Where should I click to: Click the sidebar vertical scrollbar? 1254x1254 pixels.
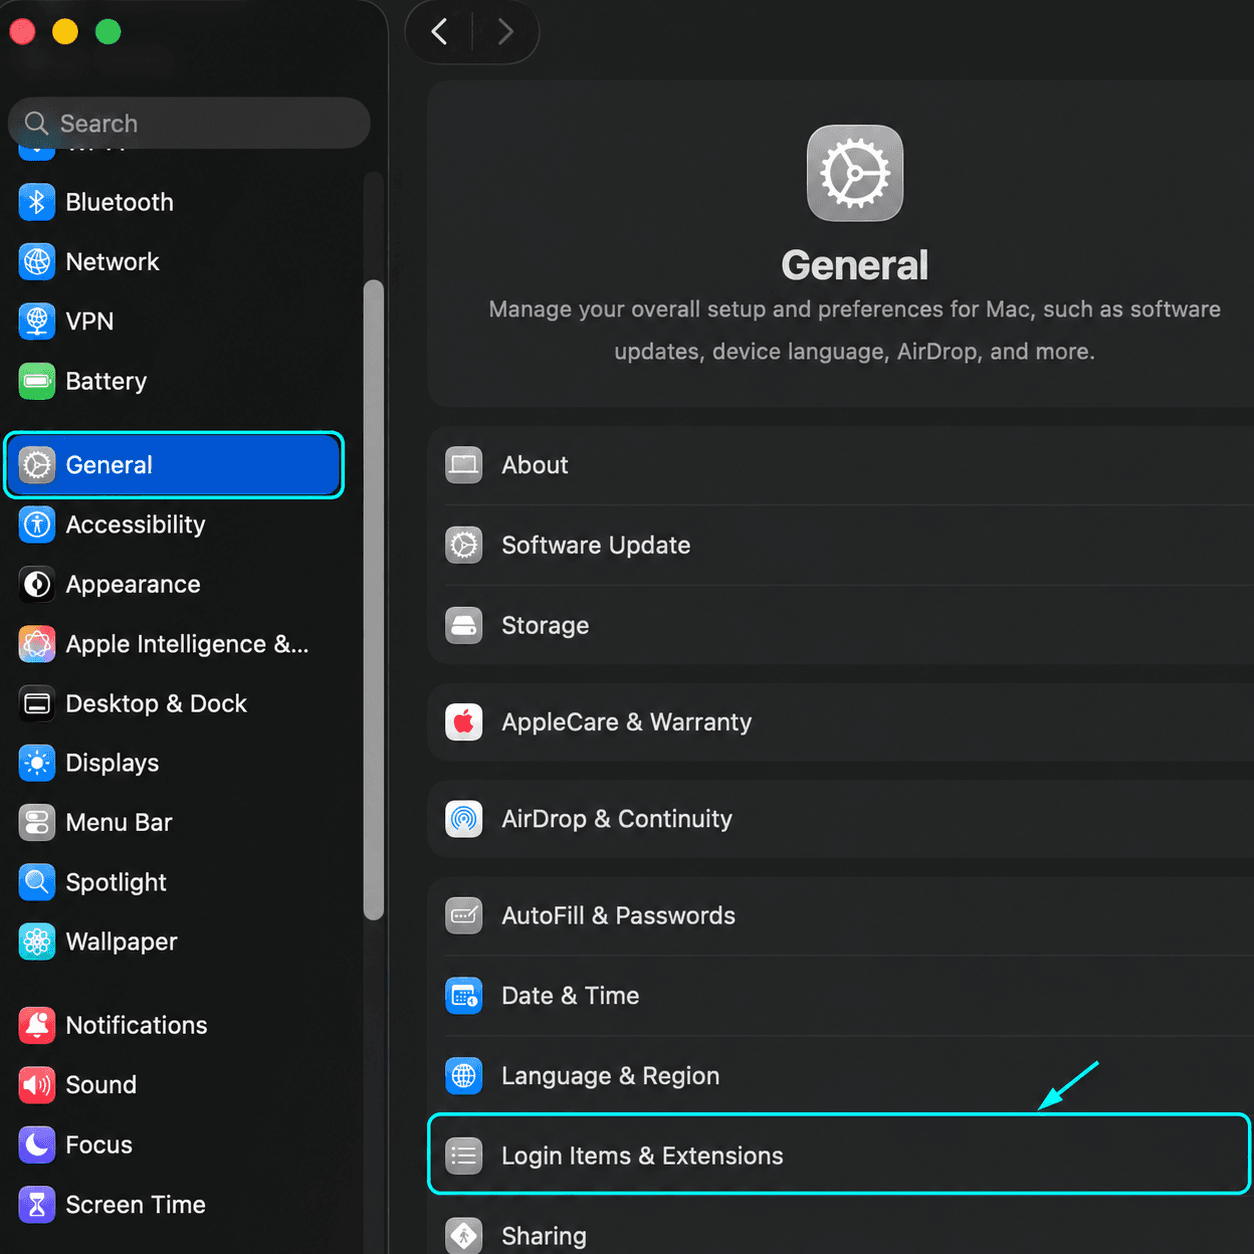[374, 600]
